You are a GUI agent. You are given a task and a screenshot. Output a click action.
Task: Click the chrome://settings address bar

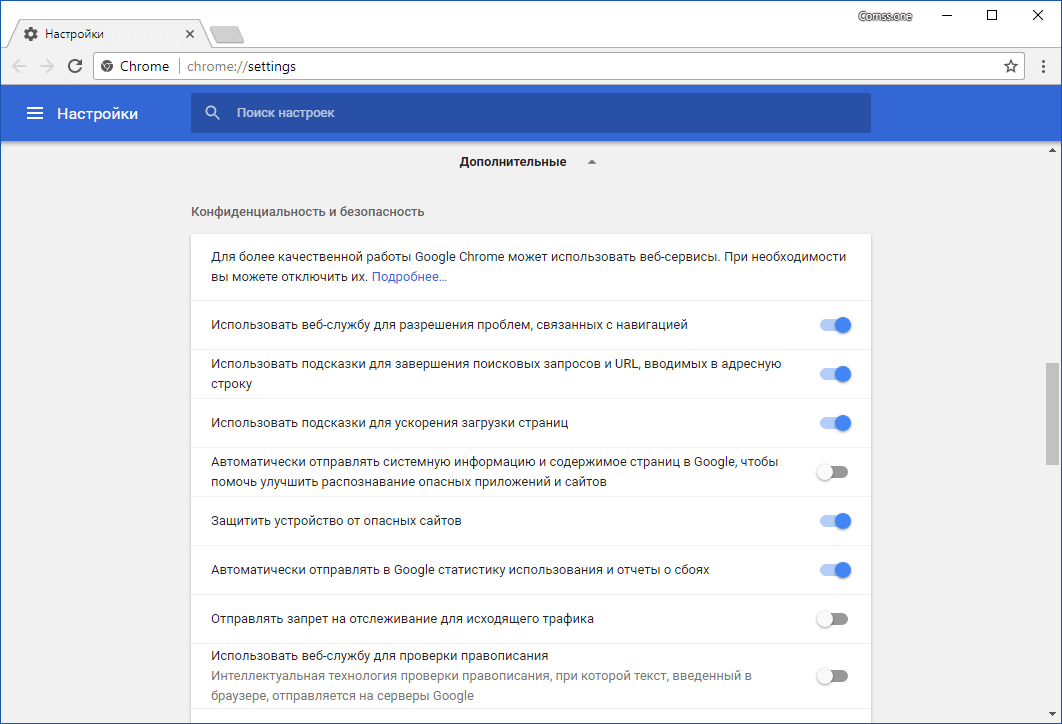click(560, 66)
